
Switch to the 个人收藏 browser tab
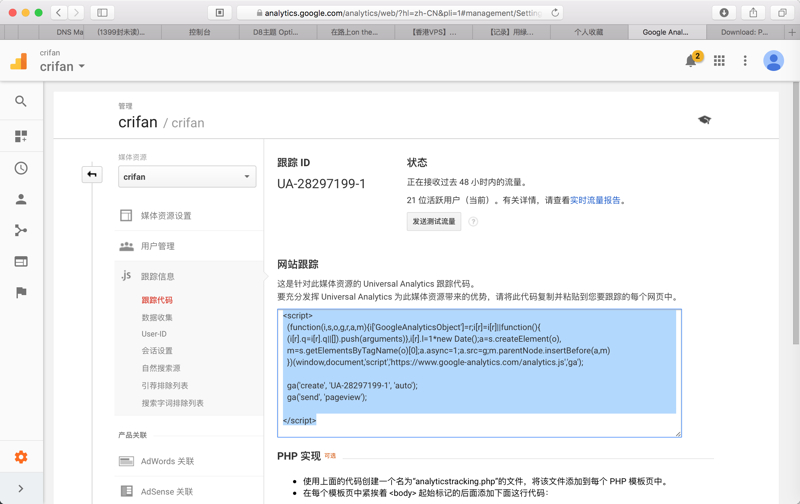tap(589, 32)
